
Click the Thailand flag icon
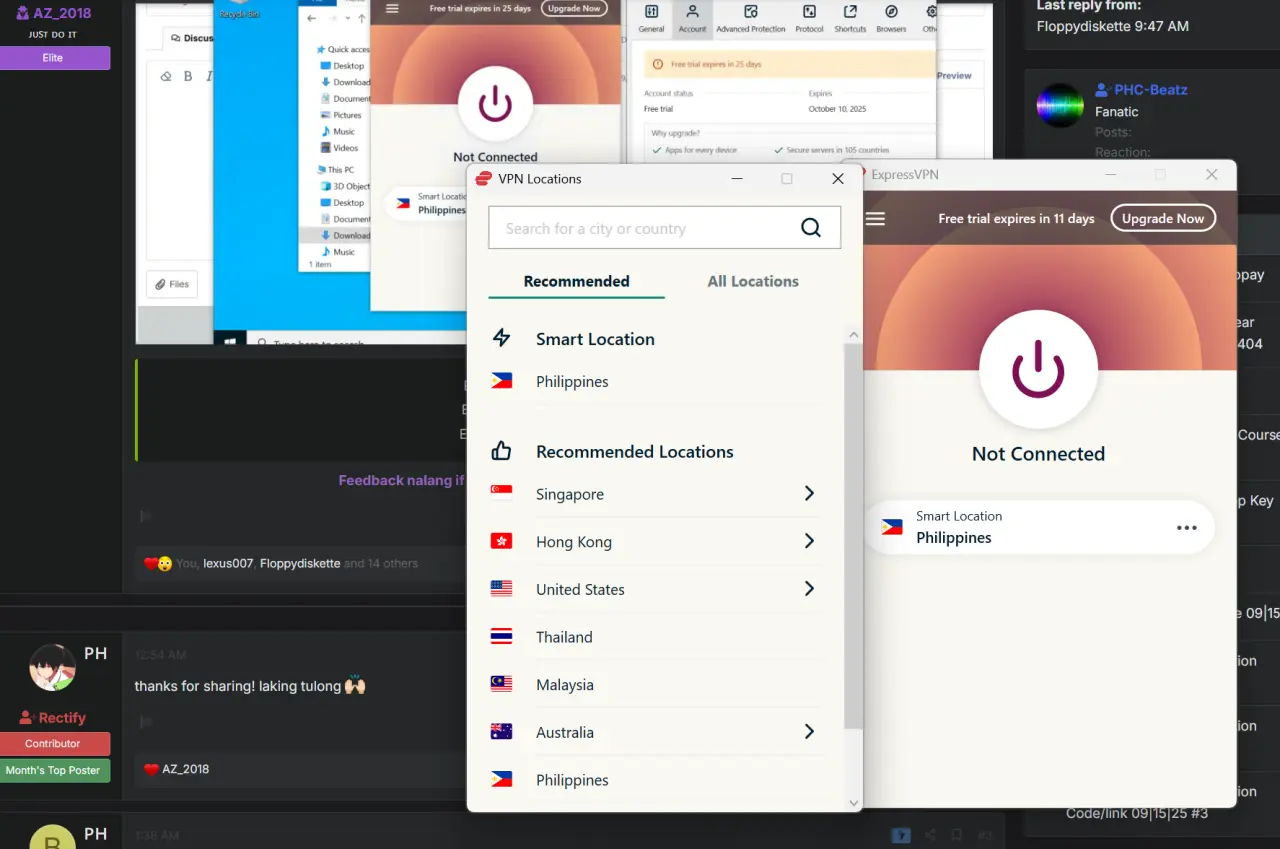pos(502,636)
